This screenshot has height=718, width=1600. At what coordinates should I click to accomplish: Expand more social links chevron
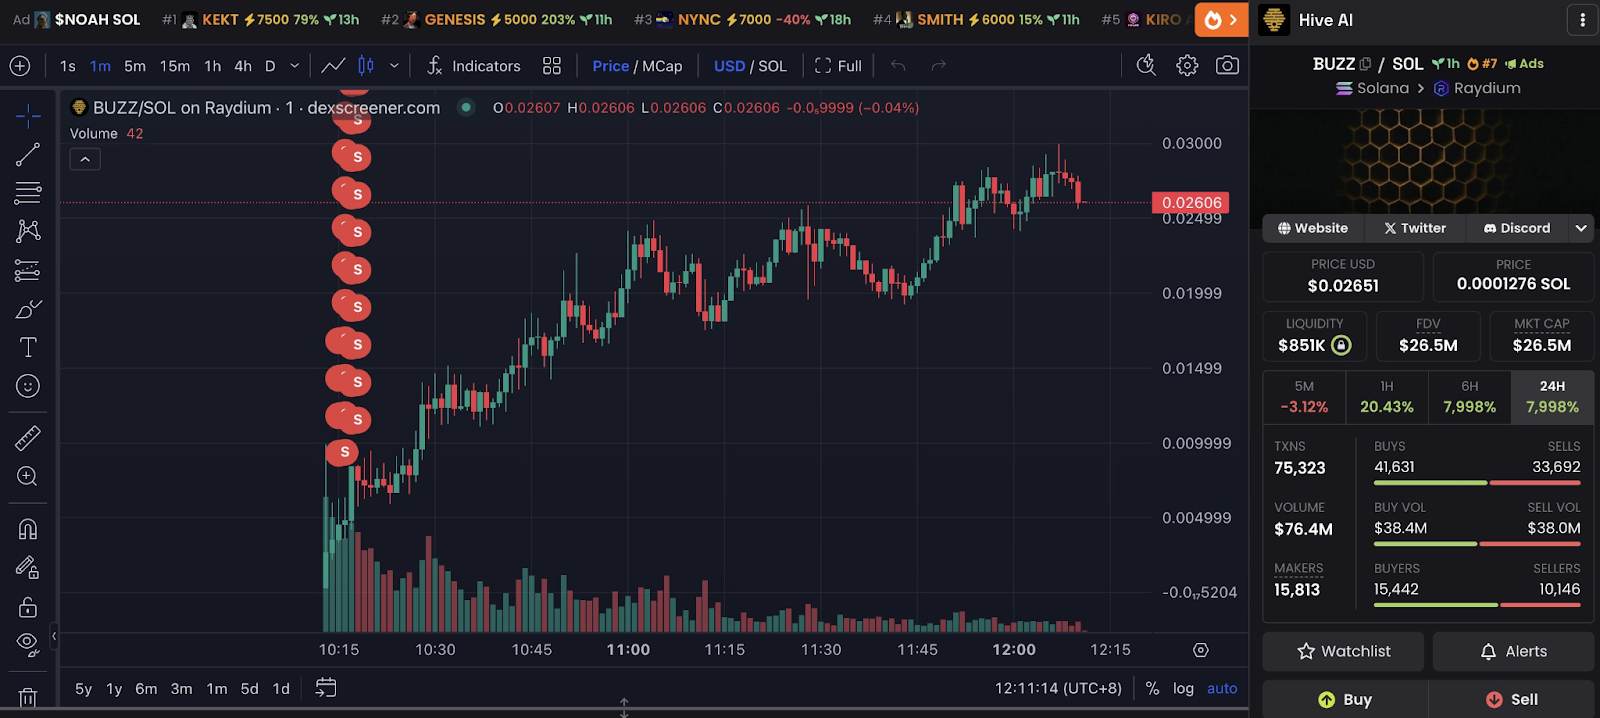pyautogui.click(x=1581, y=228)
